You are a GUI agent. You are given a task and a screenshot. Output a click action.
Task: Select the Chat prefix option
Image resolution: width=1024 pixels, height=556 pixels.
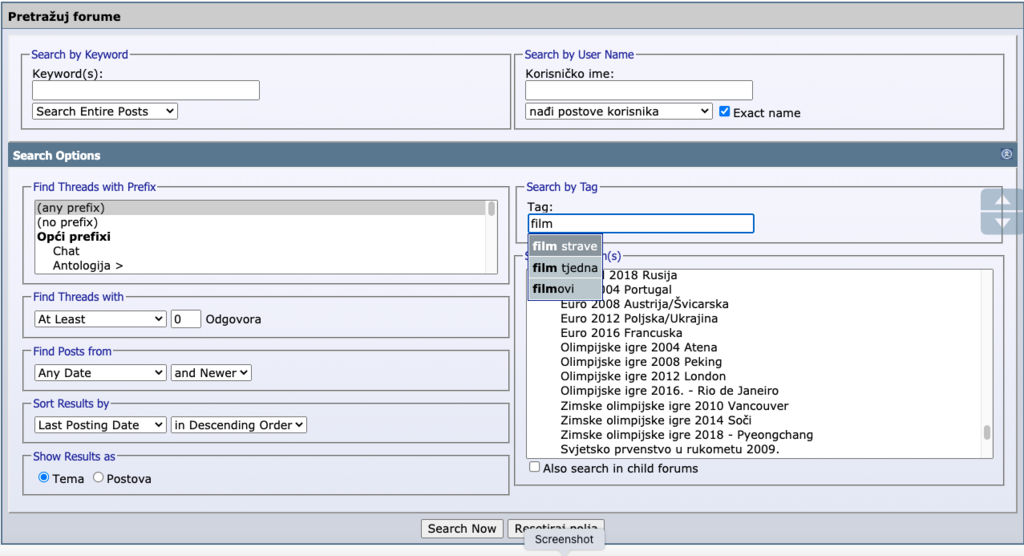point(260,251)
